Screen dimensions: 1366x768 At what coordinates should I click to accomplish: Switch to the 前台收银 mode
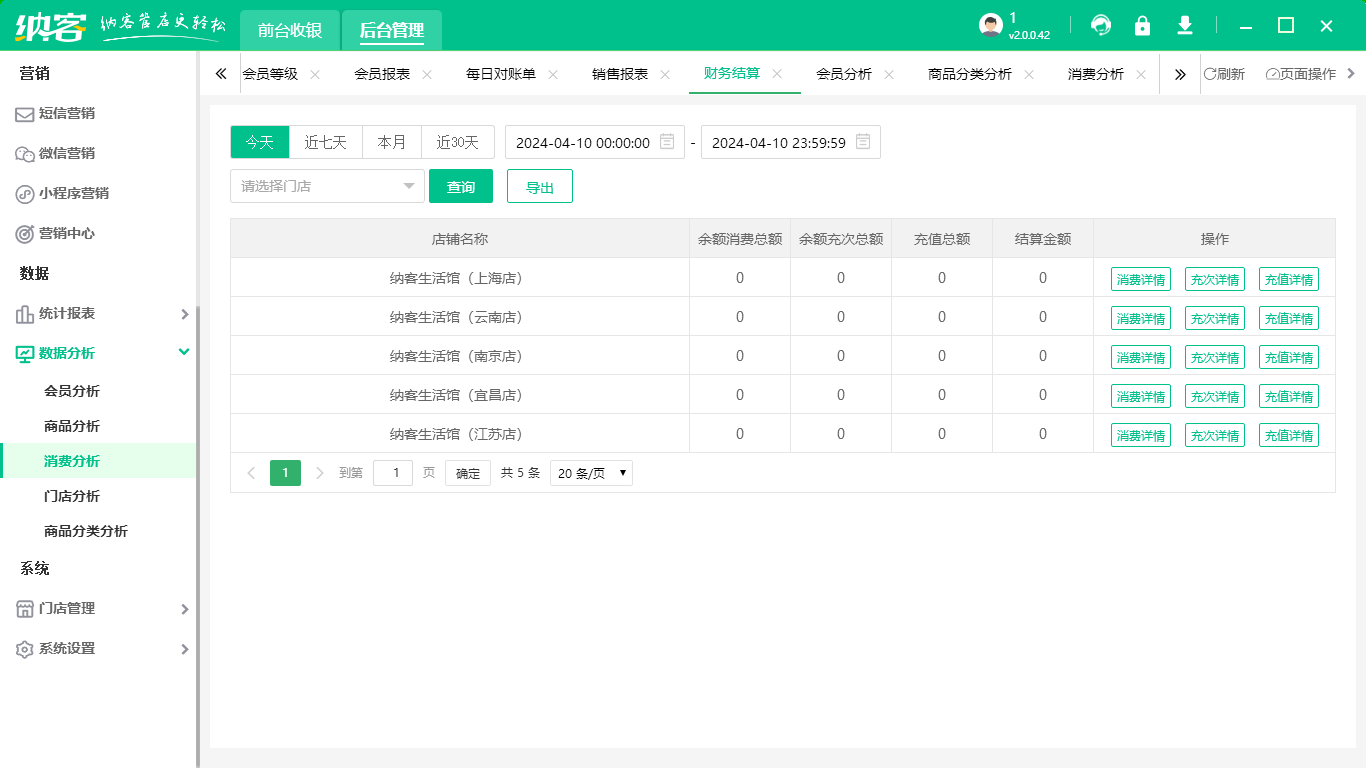[x=288, y=30]
